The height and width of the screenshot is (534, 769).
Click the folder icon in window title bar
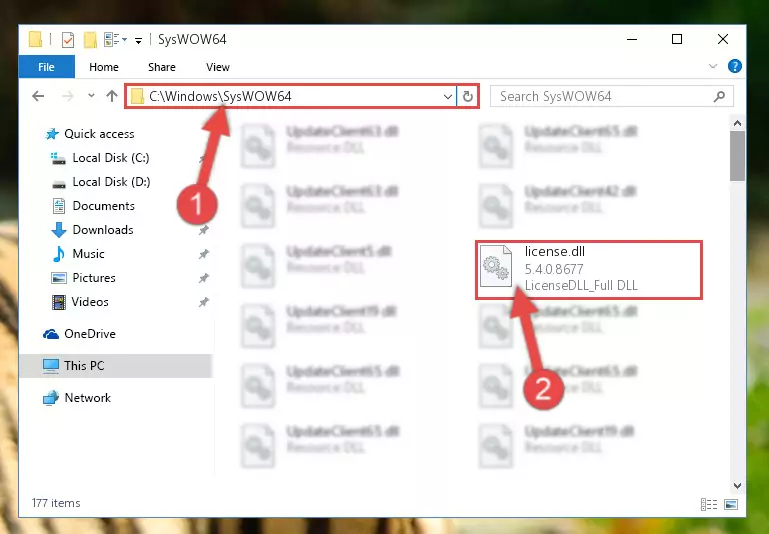pos(35,40)
